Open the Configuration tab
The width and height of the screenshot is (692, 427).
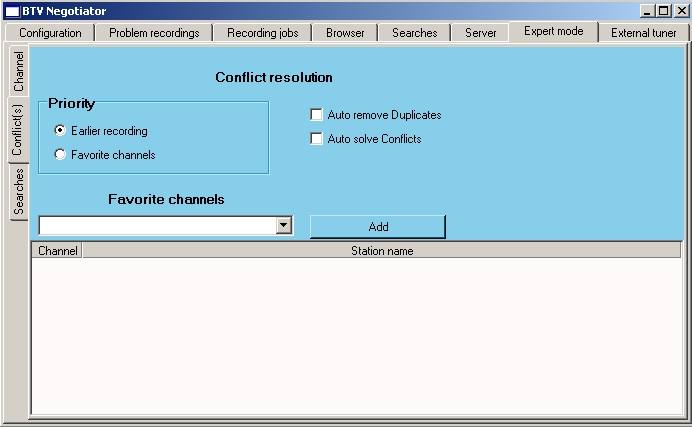(x=50, y=33)
